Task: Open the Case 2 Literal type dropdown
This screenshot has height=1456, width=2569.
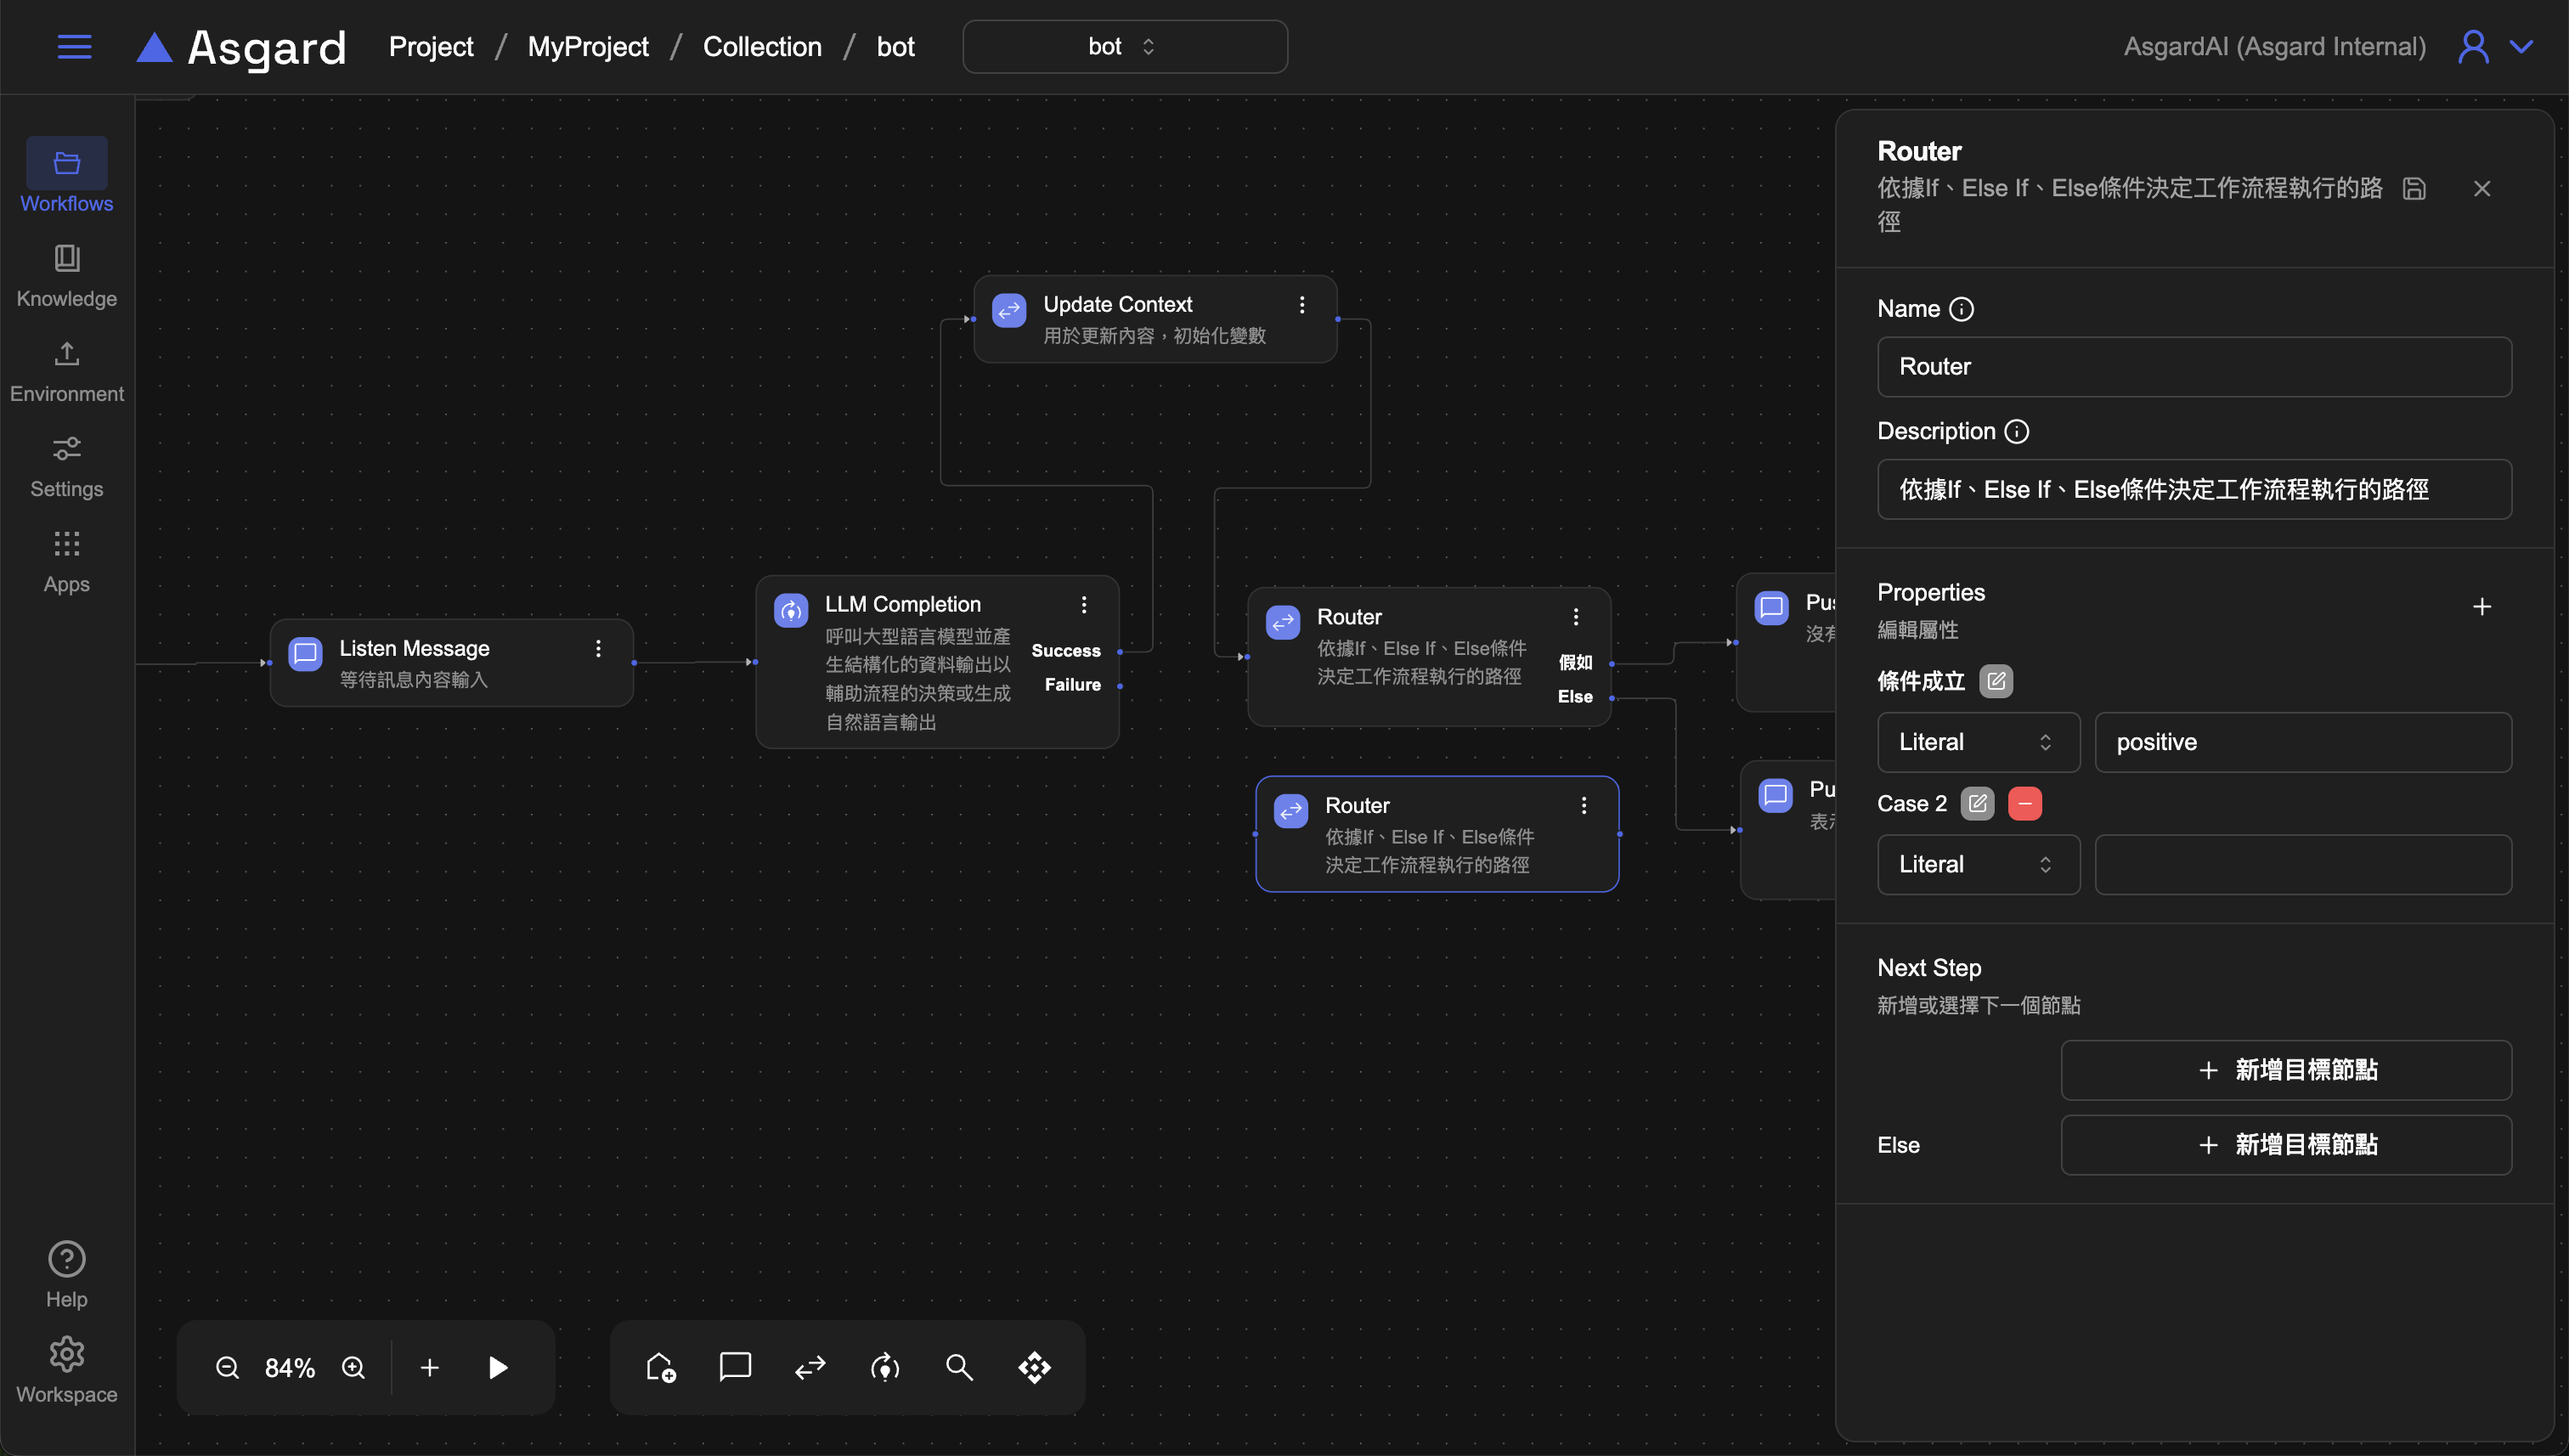Action: point(1977,864)
